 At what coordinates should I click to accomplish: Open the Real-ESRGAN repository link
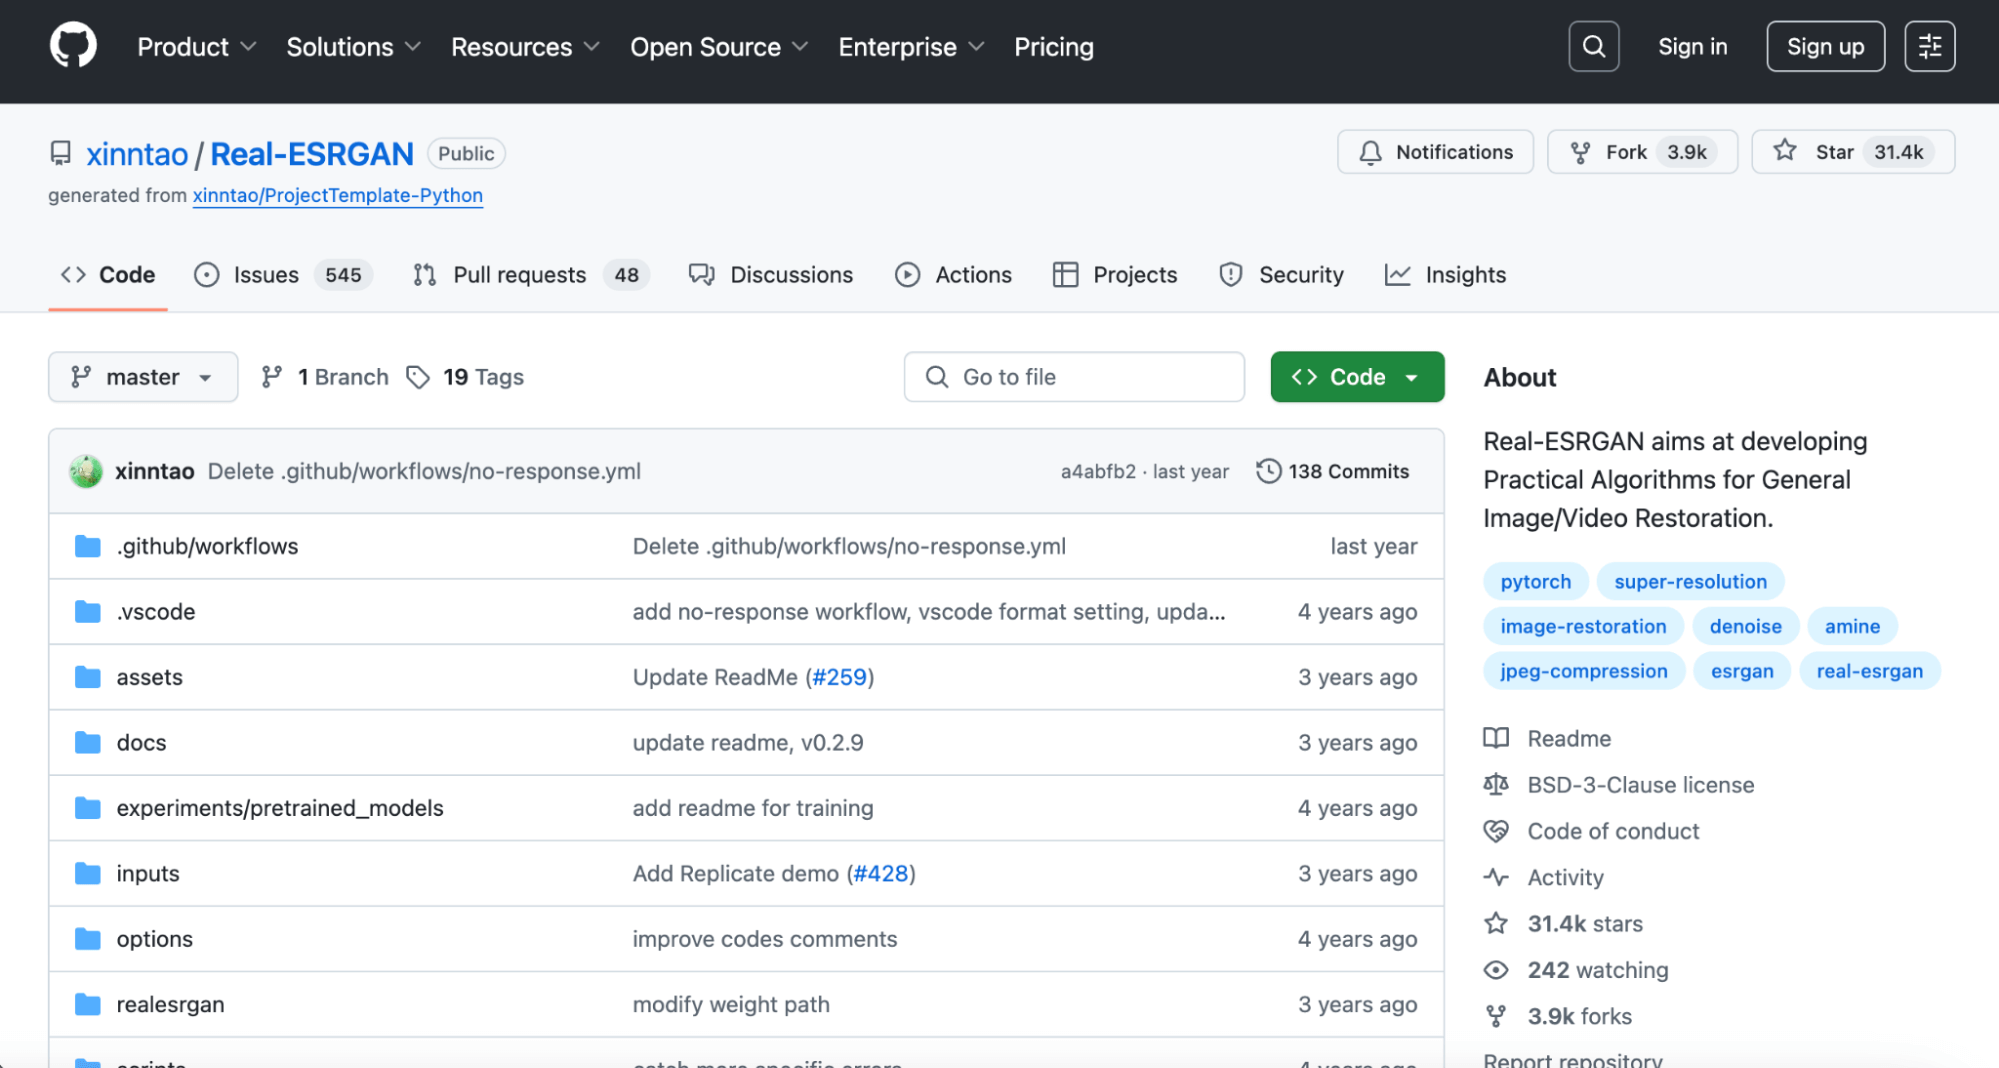(312, 154)
